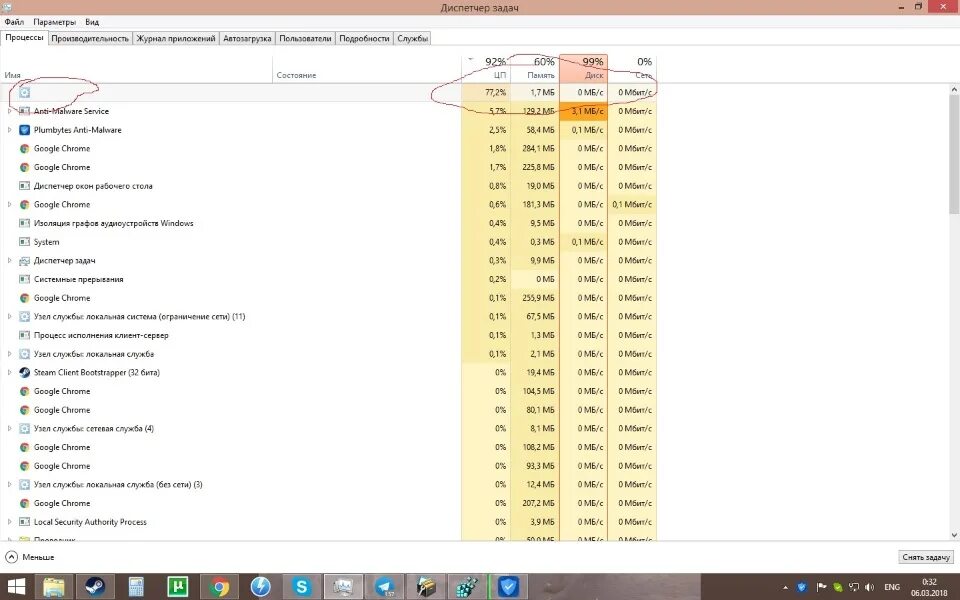Switch to the Автозагрузка tab
Viewport: 960px width, 600px height.
[x=247, y=38]
